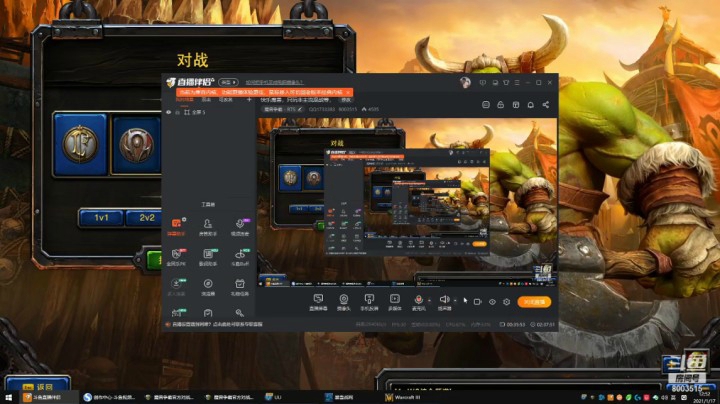Add a new scene with plus icon
The width and height of the screenshot is (720, 404).
(x=249, y=100)
